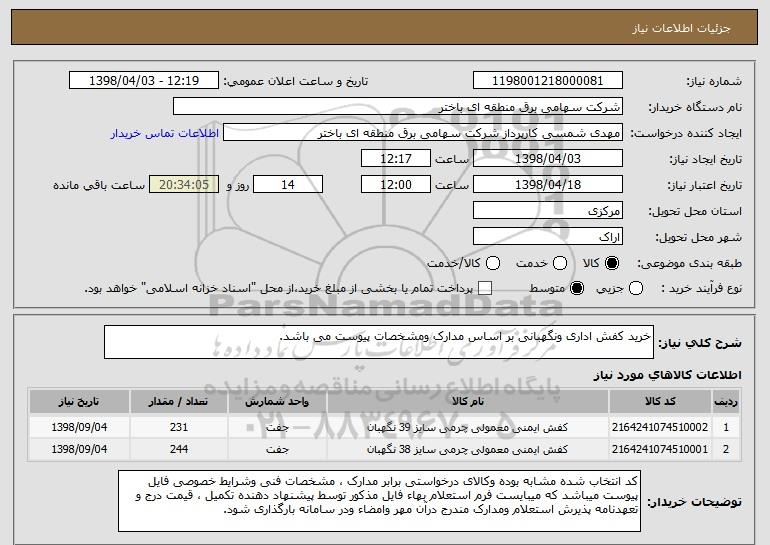The width and height of the screenshot is (770, 545).
Task: Click the ردیف column header
Action: 726,402
